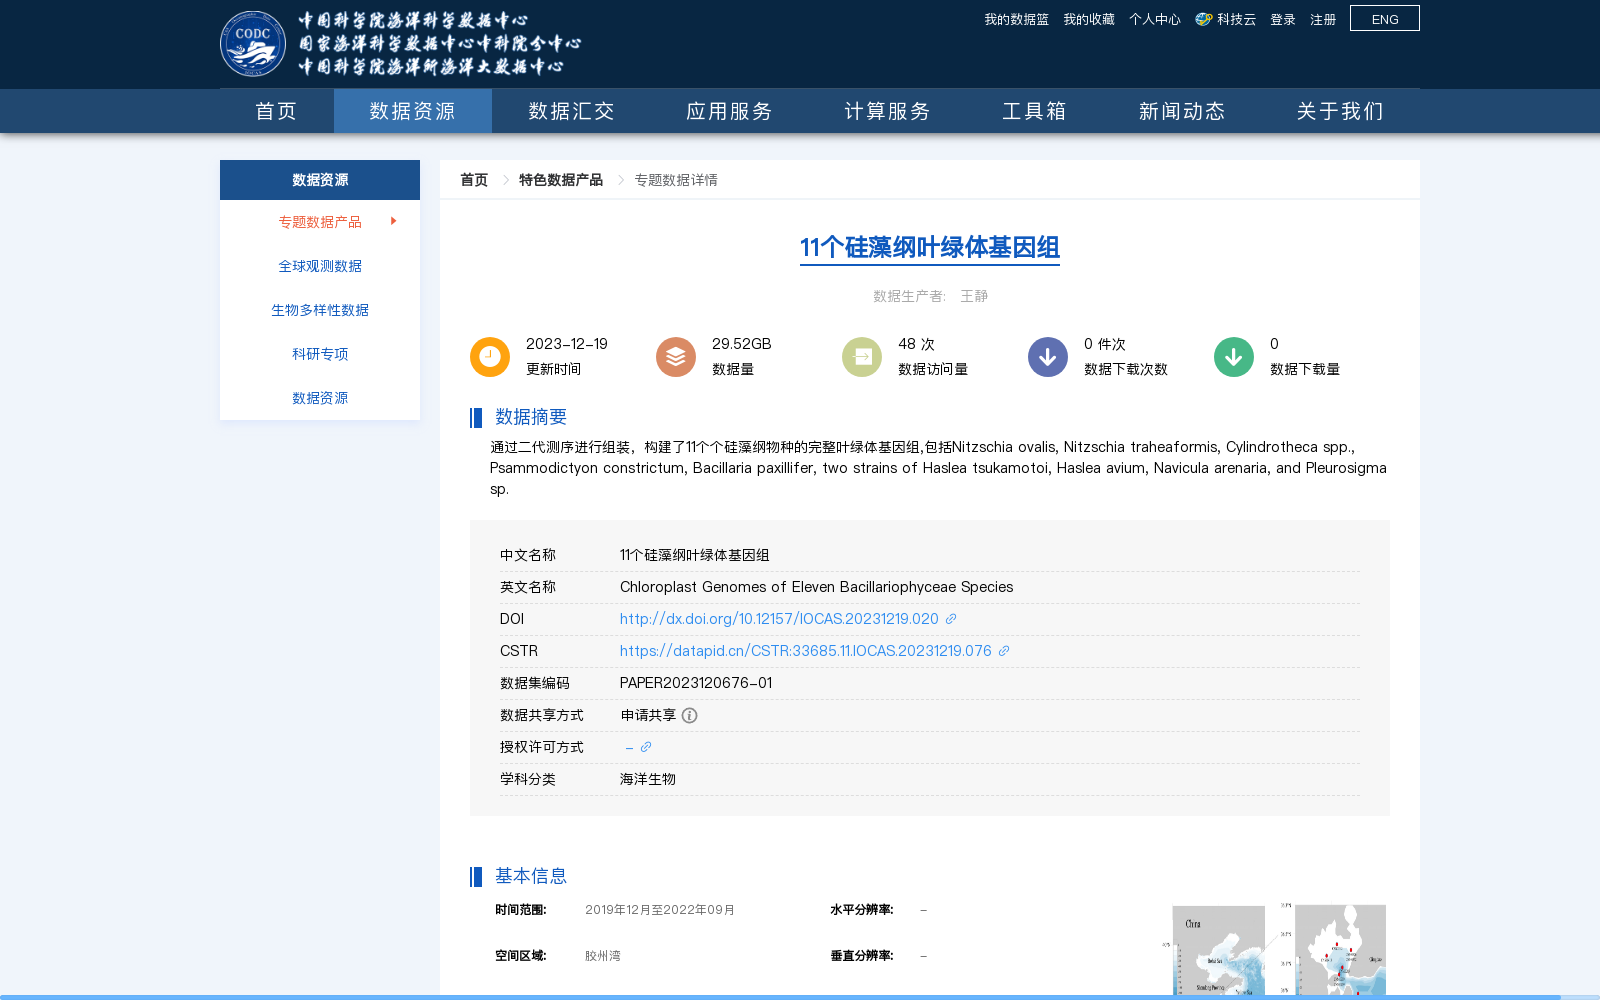This screenshot has height=1000, width=1600.
Task: Switch language with the ENG button
Action: pos(1385,18)
